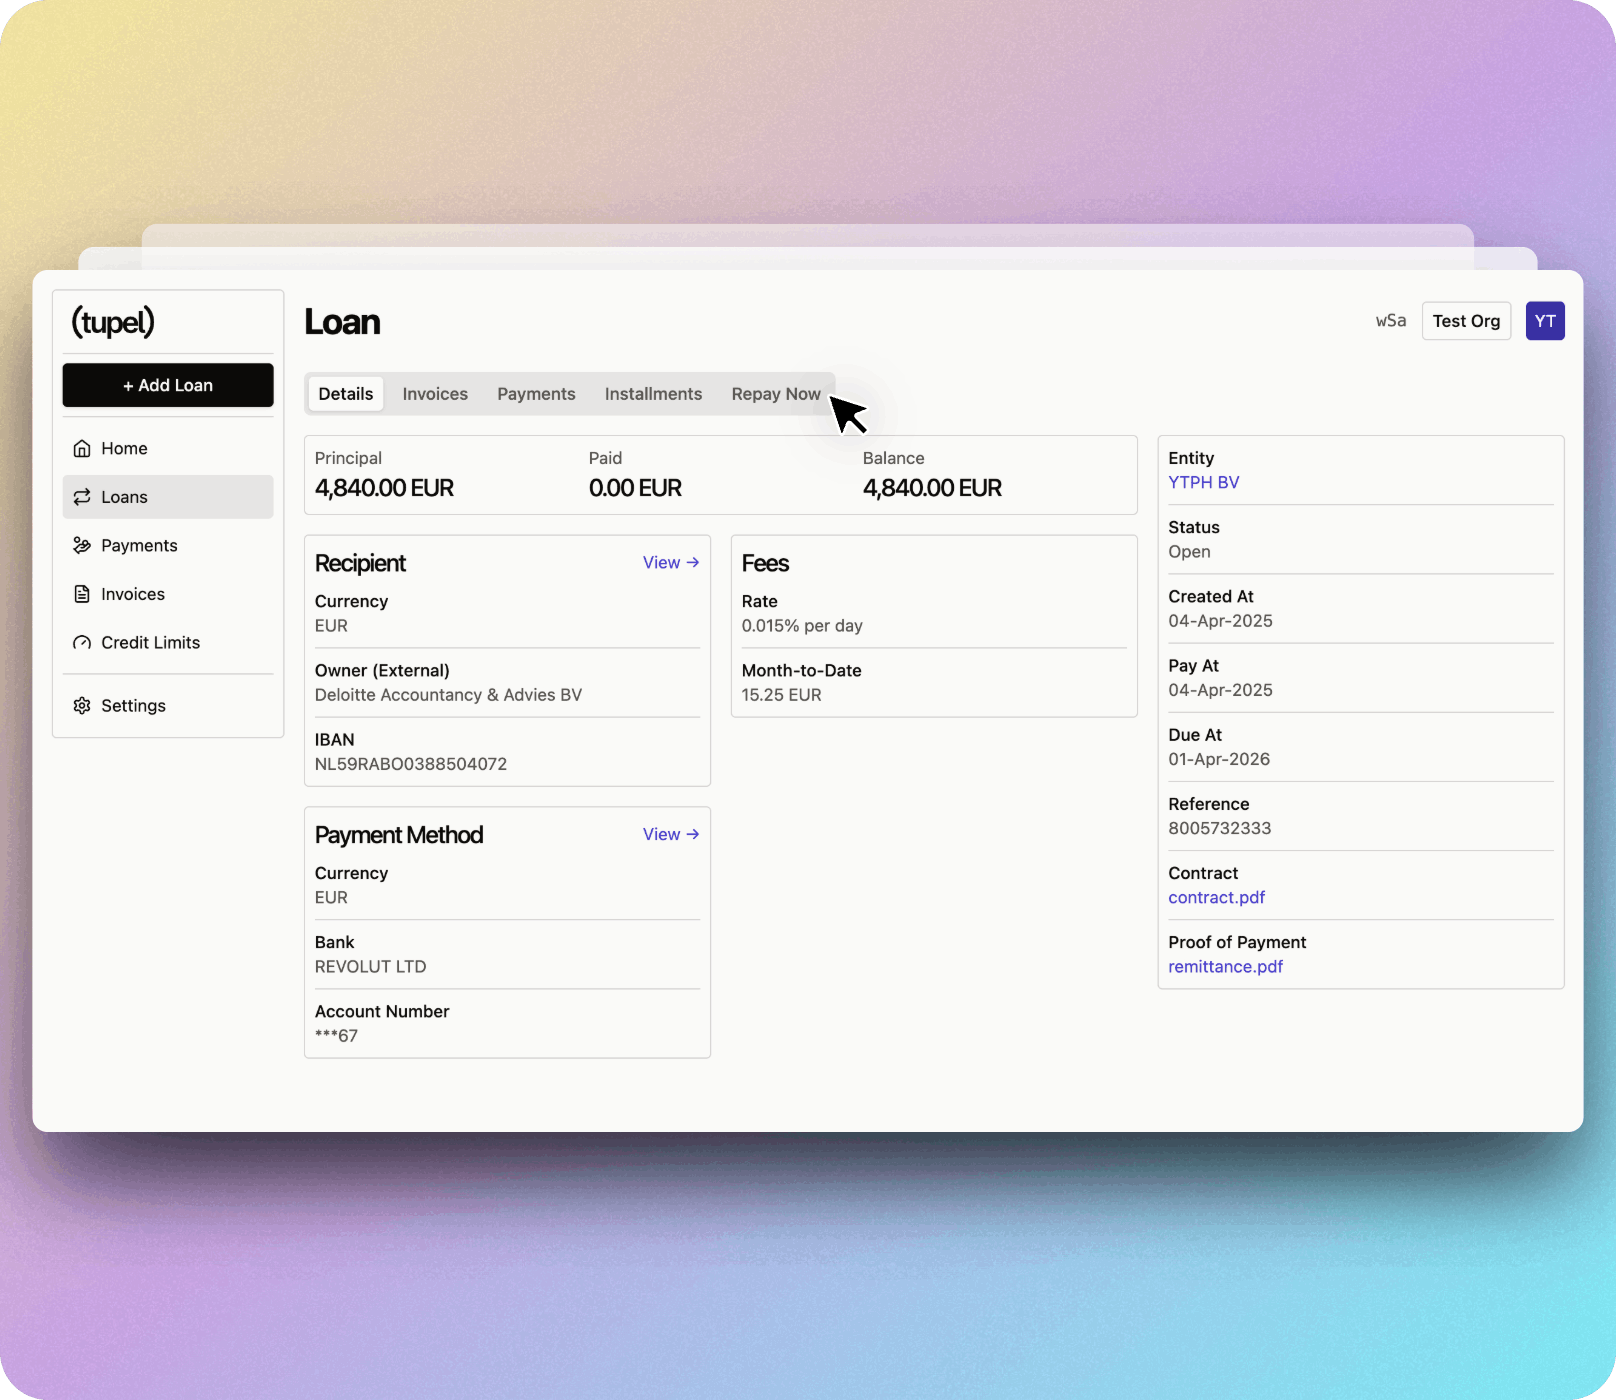Click the Settings gear icon

click(x=82, y=706)
